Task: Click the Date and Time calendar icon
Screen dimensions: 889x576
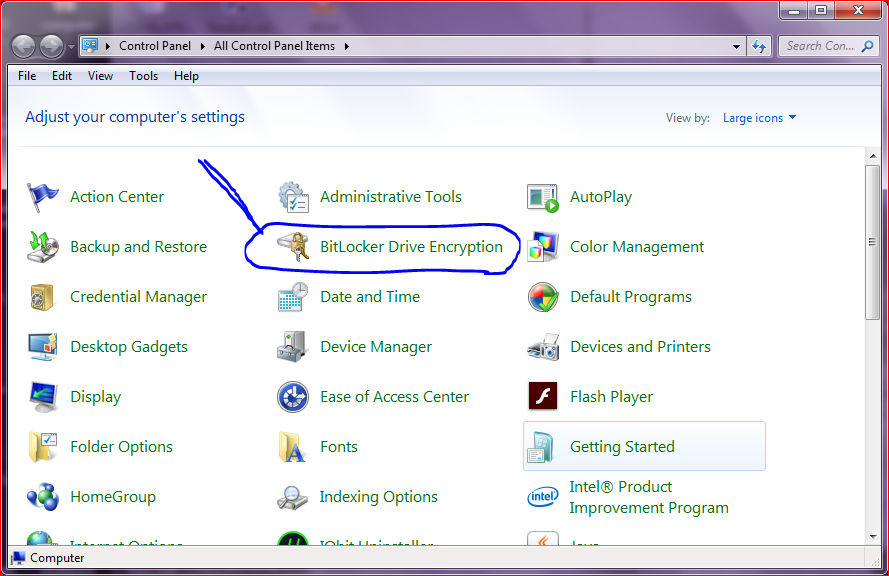Action: pos(293,297)
